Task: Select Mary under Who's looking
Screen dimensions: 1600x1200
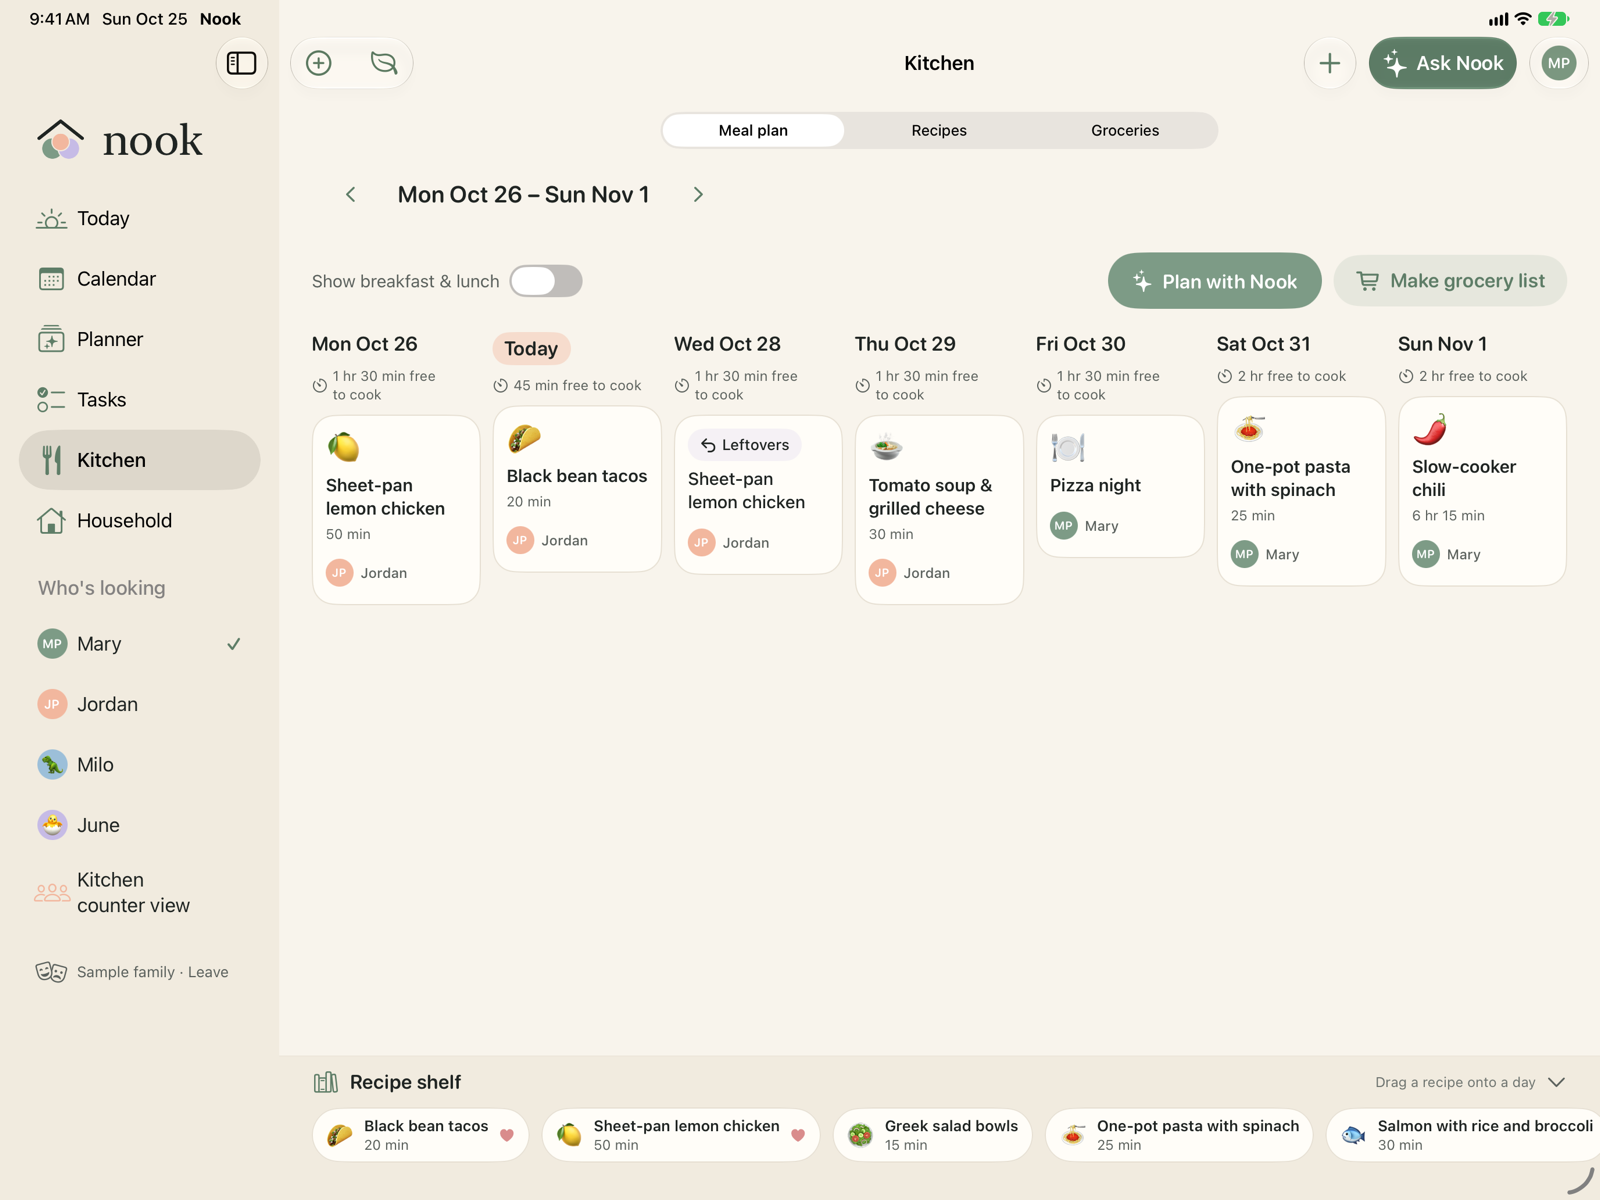Action: 140,644
